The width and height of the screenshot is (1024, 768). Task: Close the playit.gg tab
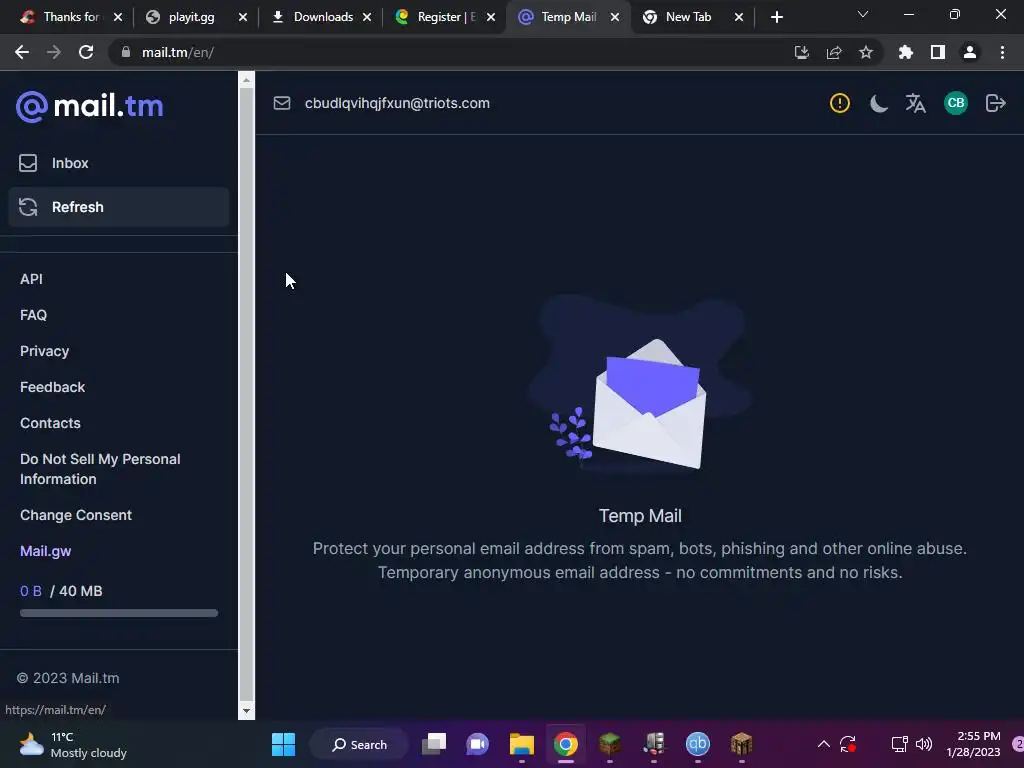pos(243,17)
